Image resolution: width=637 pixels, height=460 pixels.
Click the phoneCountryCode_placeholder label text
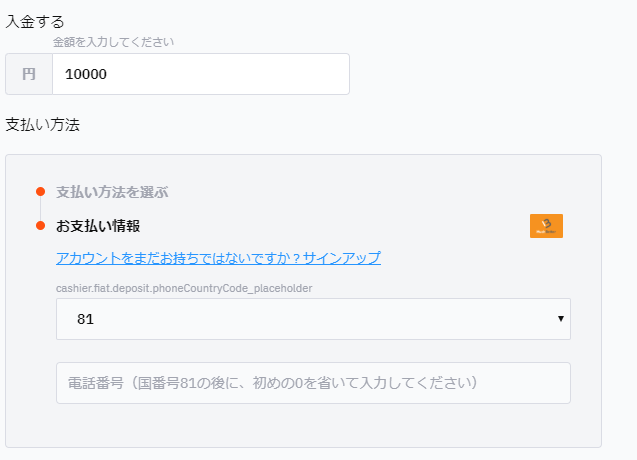click(184, 288)
